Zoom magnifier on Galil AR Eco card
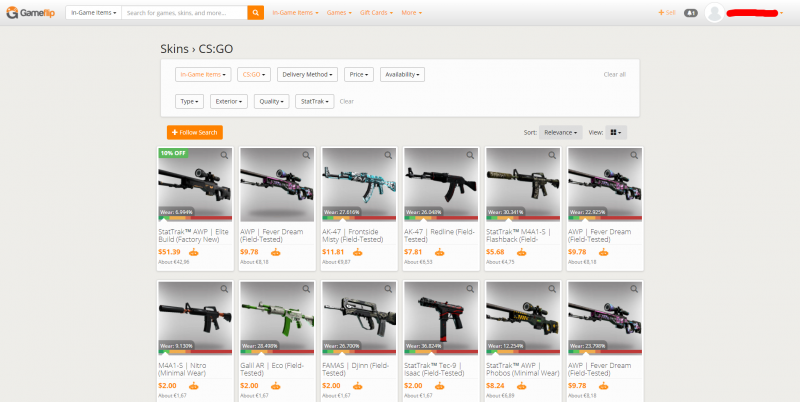800x402 pixels. click(306, 289)
